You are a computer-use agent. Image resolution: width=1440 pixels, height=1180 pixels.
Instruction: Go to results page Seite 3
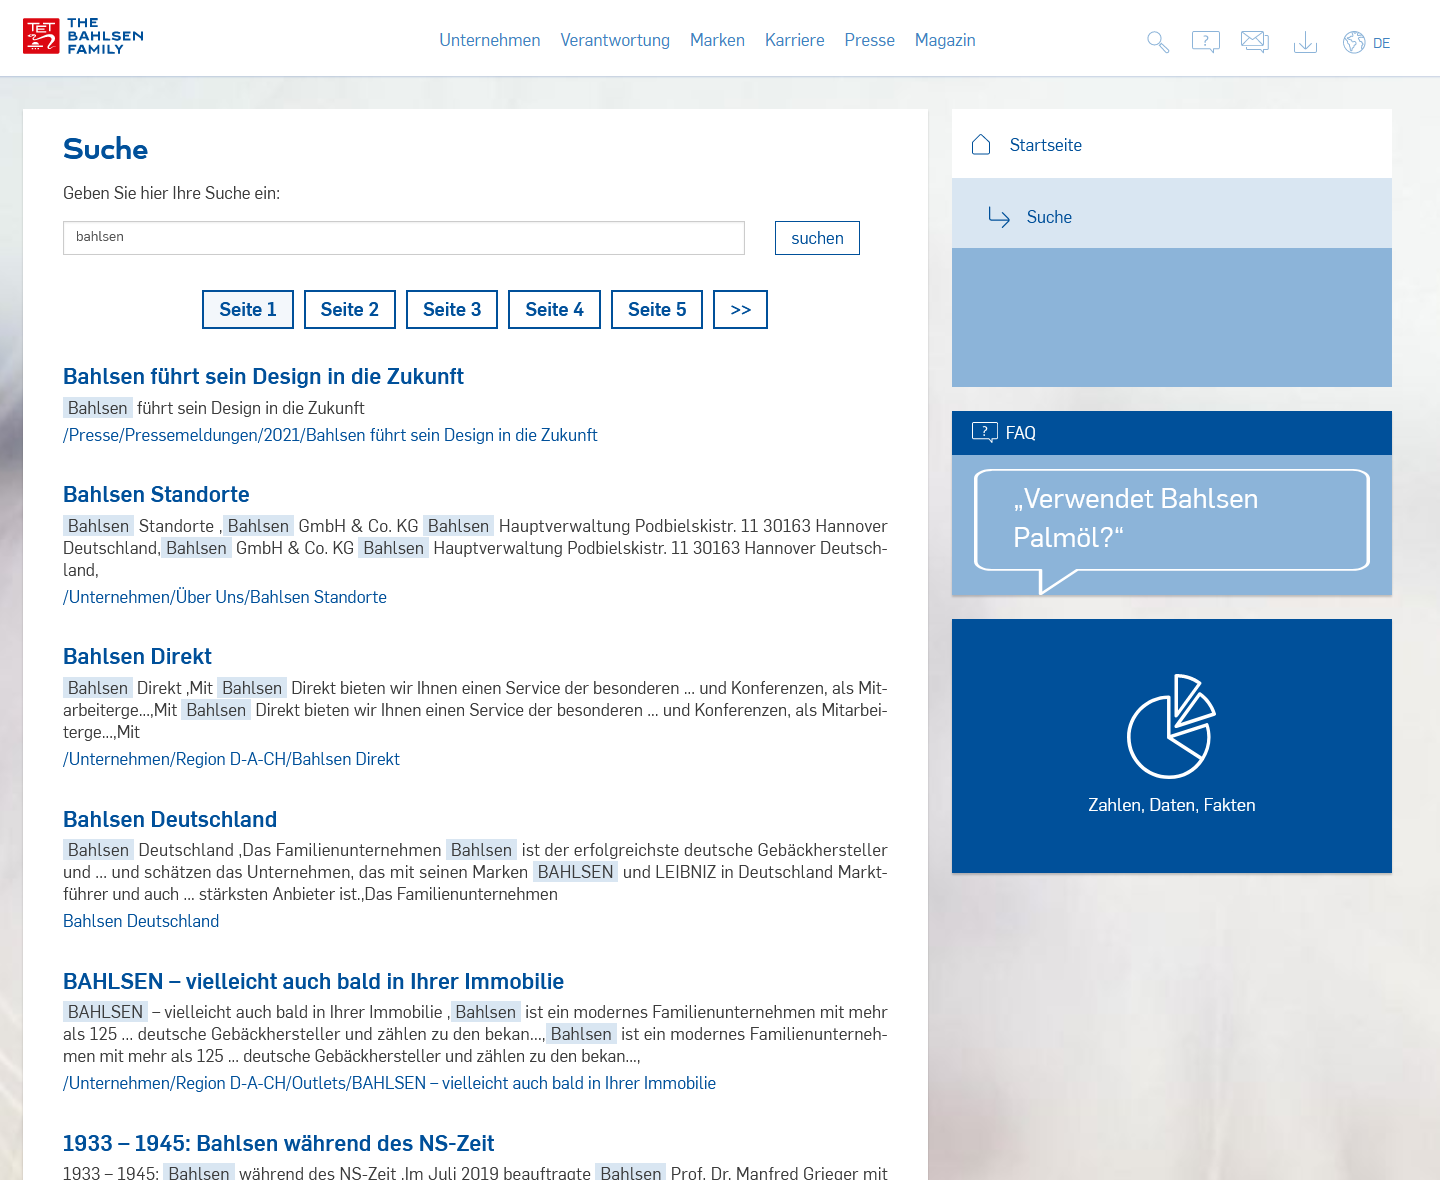tap(452, 309)
